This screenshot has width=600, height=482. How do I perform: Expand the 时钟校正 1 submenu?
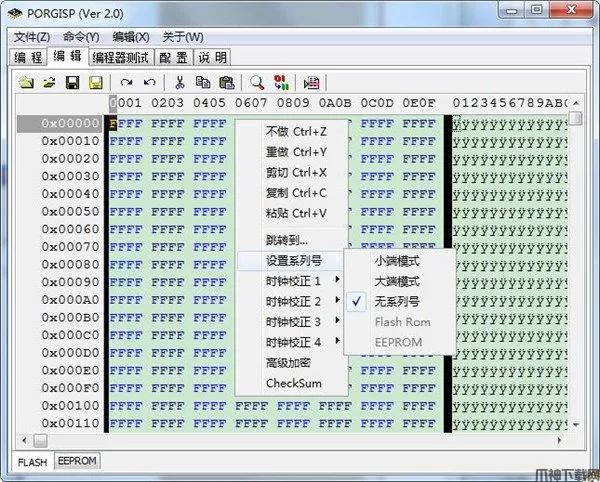point(292,281)
